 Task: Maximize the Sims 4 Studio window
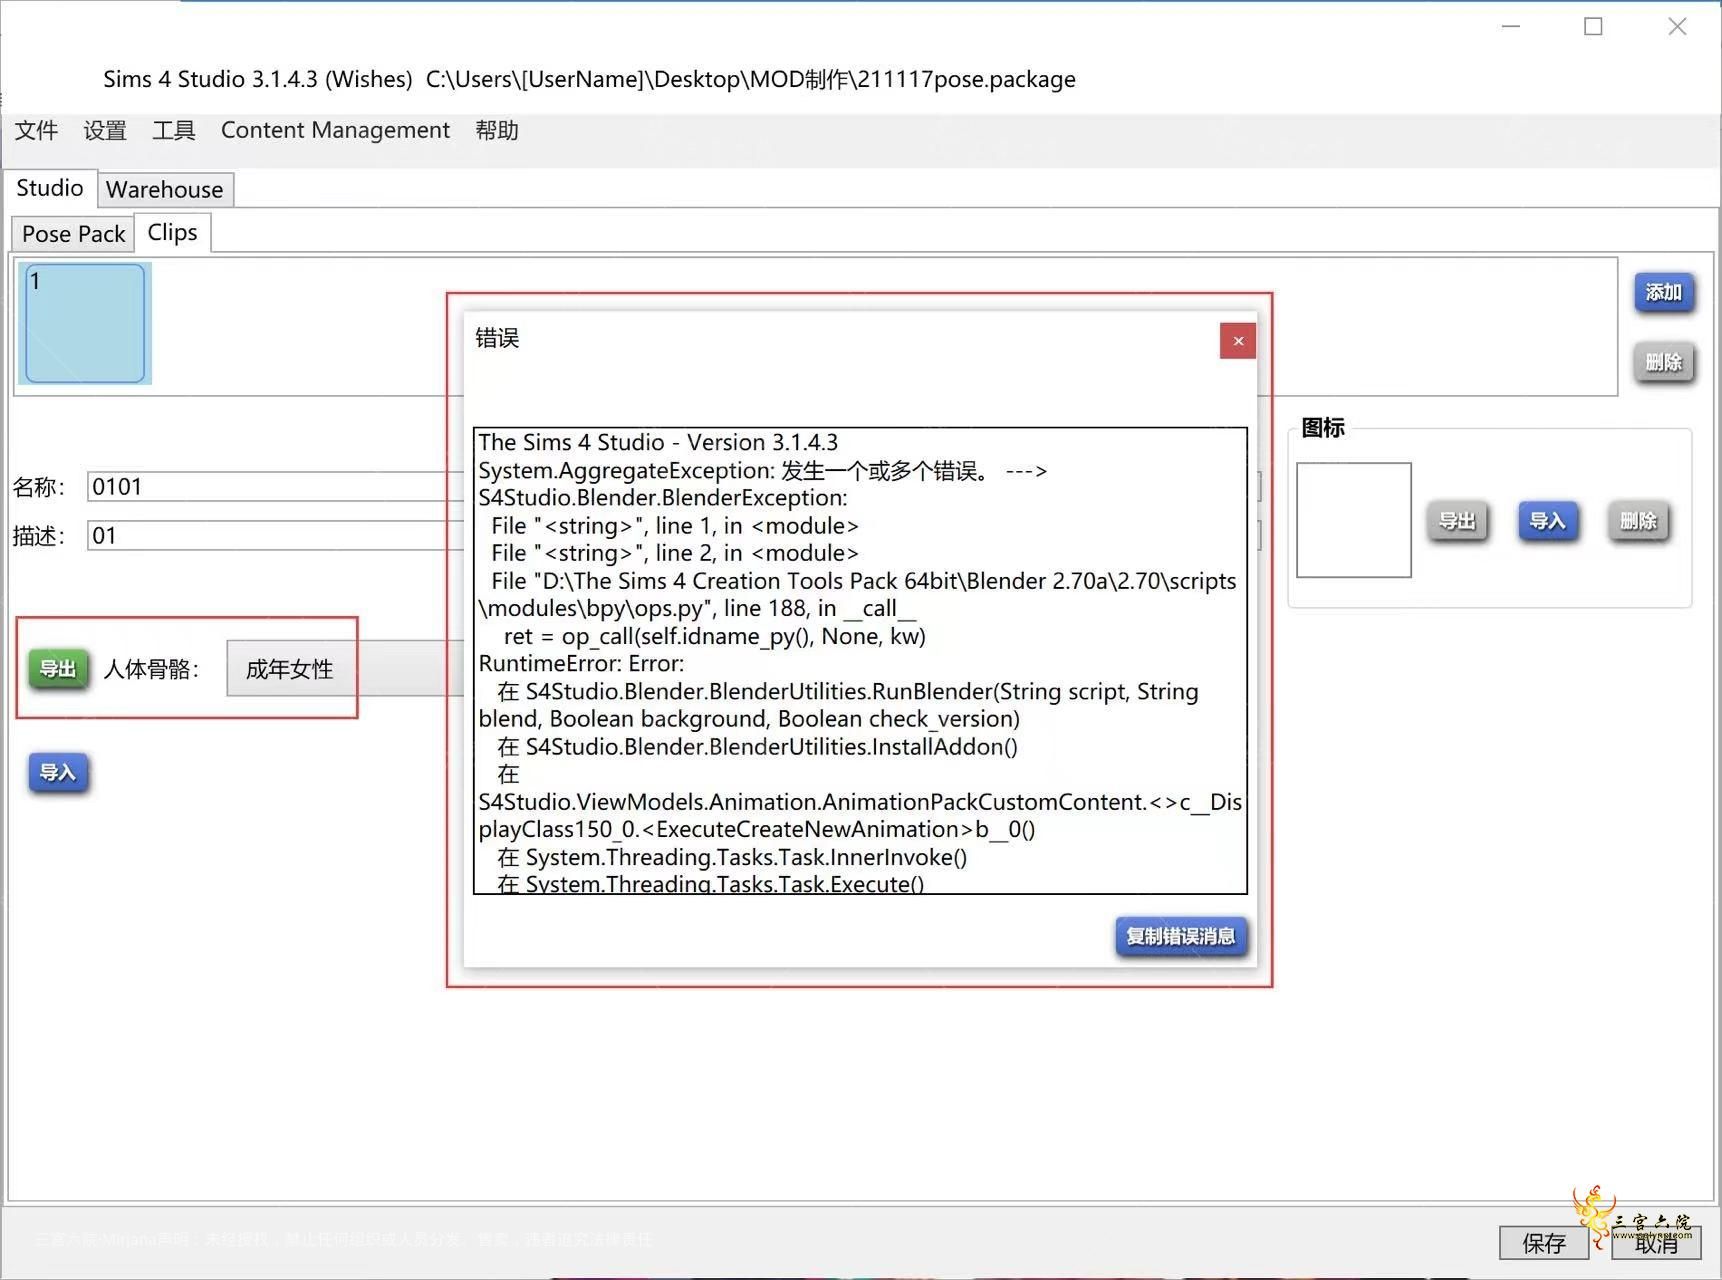(x=1594, y=27)
